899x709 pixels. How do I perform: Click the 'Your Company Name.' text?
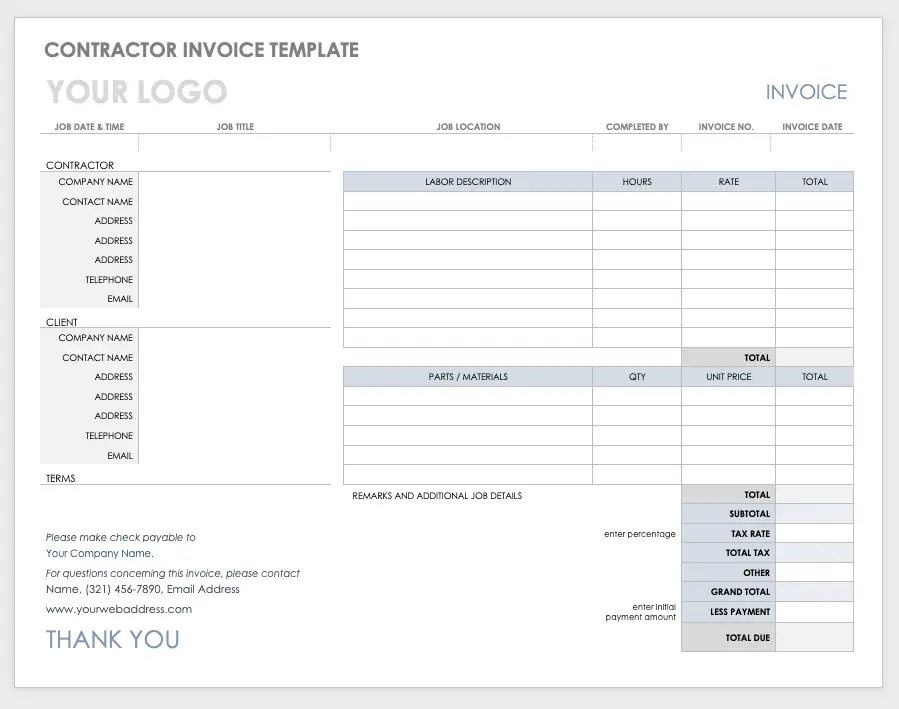coord(100,554)
